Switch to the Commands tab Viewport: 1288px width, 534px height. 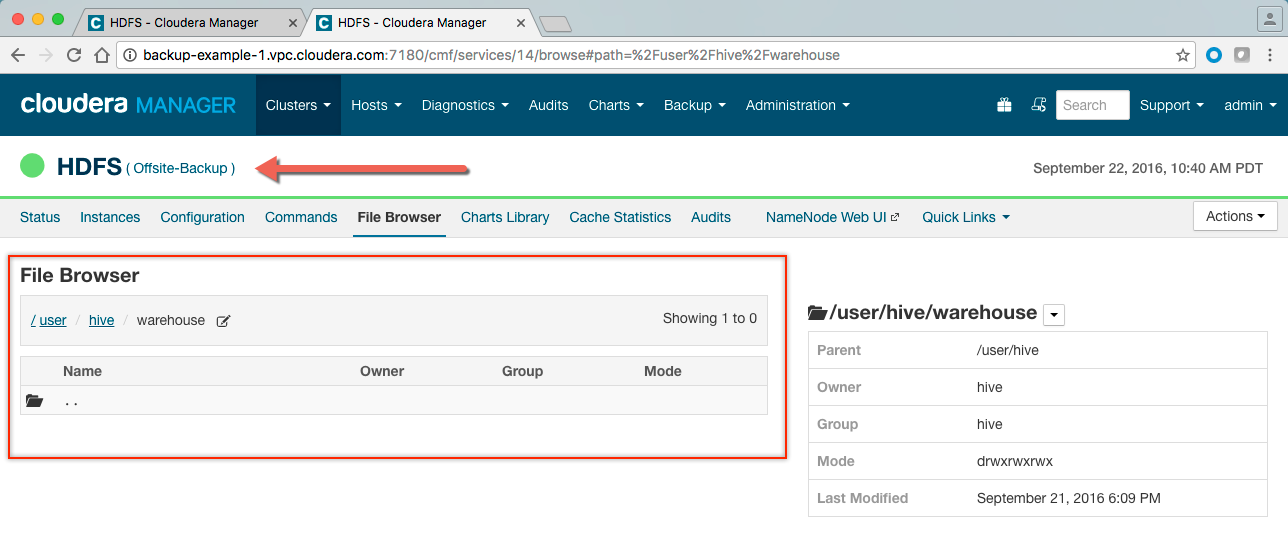coord(301,217)
